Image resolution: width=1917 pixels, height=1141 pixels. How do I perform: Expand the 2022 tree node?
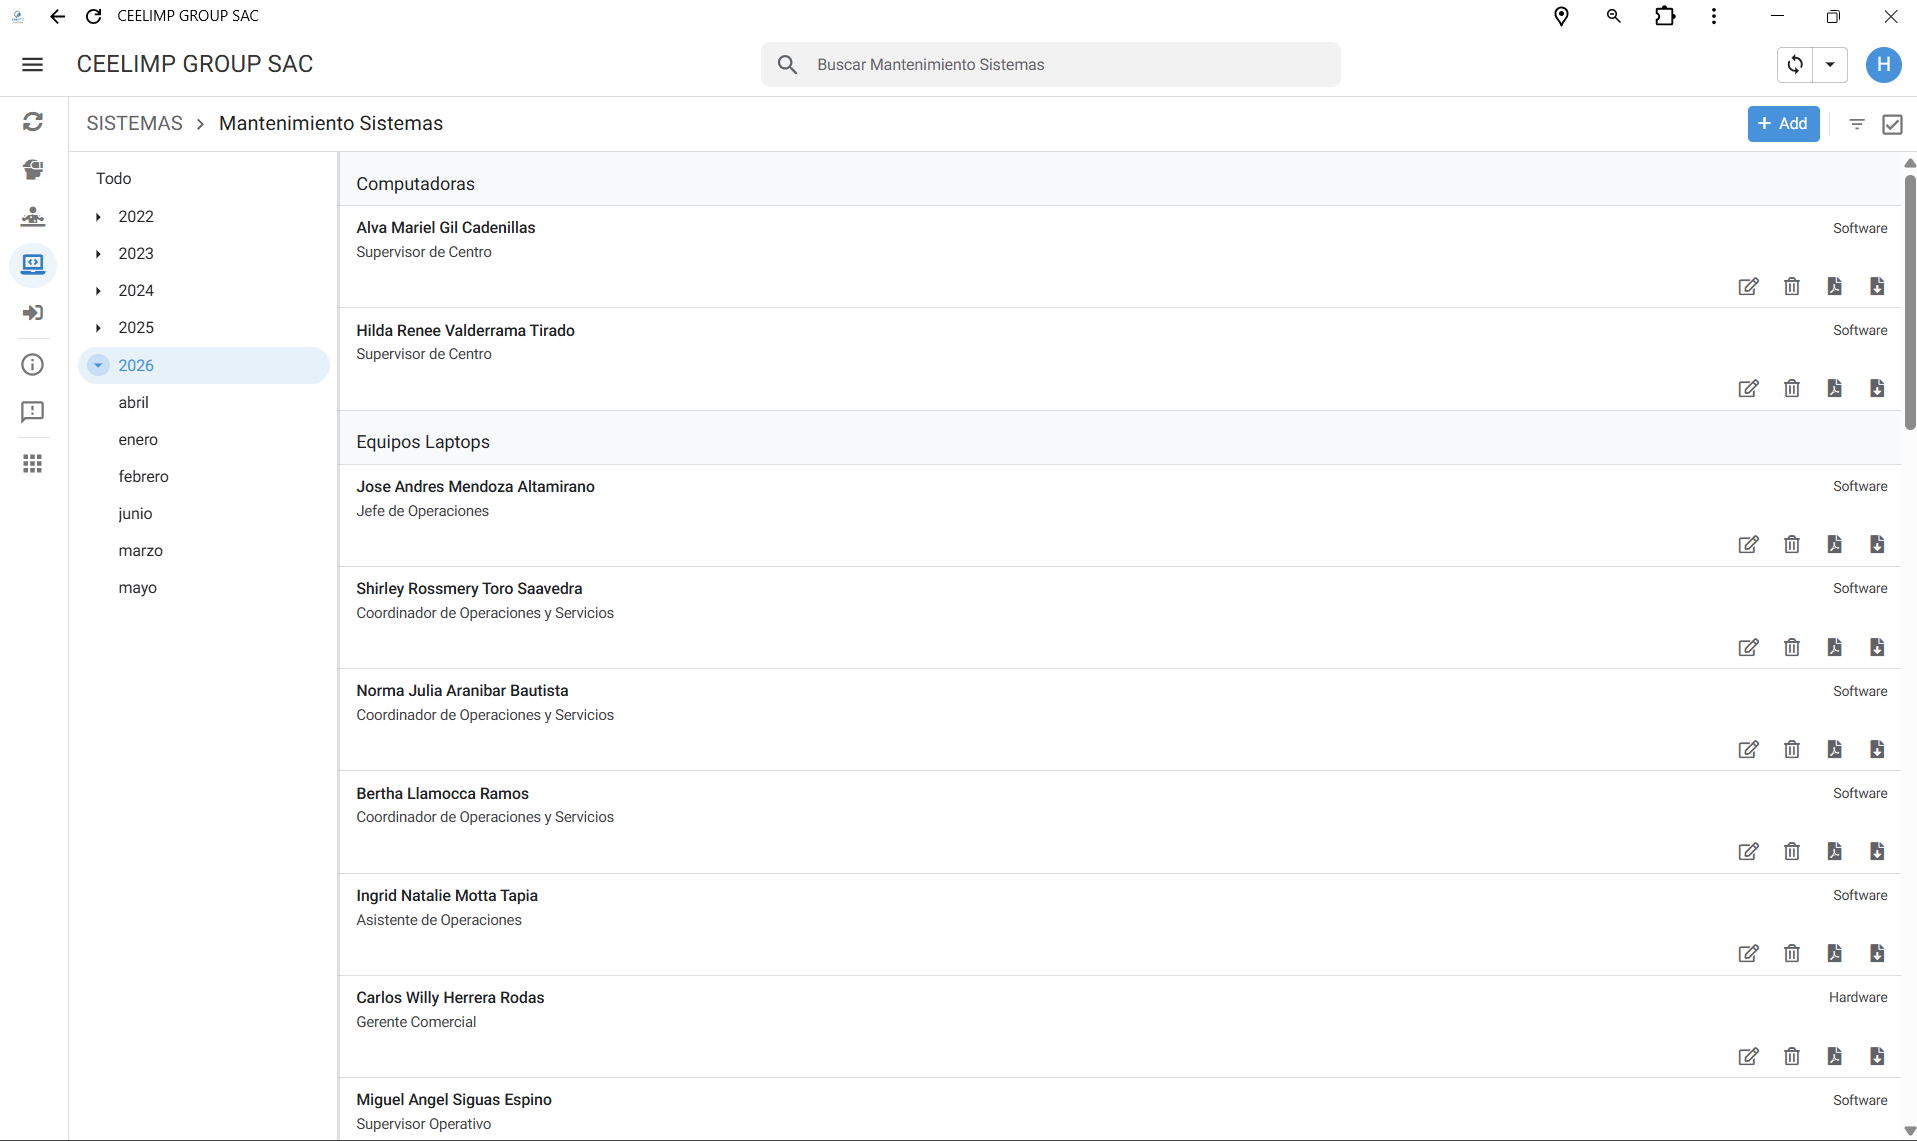[x=98, y=217]
